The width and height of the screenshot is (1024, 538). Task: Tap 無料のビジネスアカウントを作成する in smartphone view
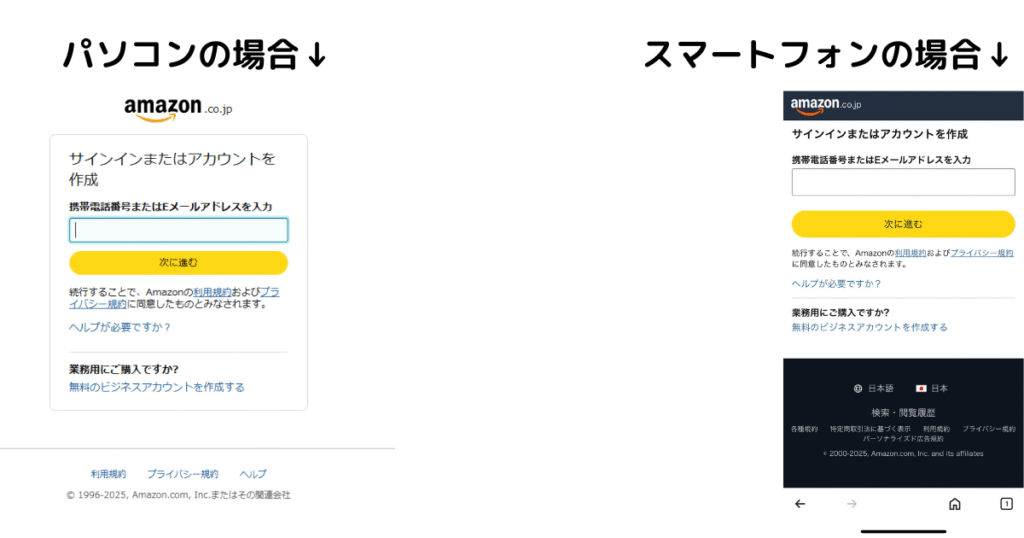[x=869, y=327]
